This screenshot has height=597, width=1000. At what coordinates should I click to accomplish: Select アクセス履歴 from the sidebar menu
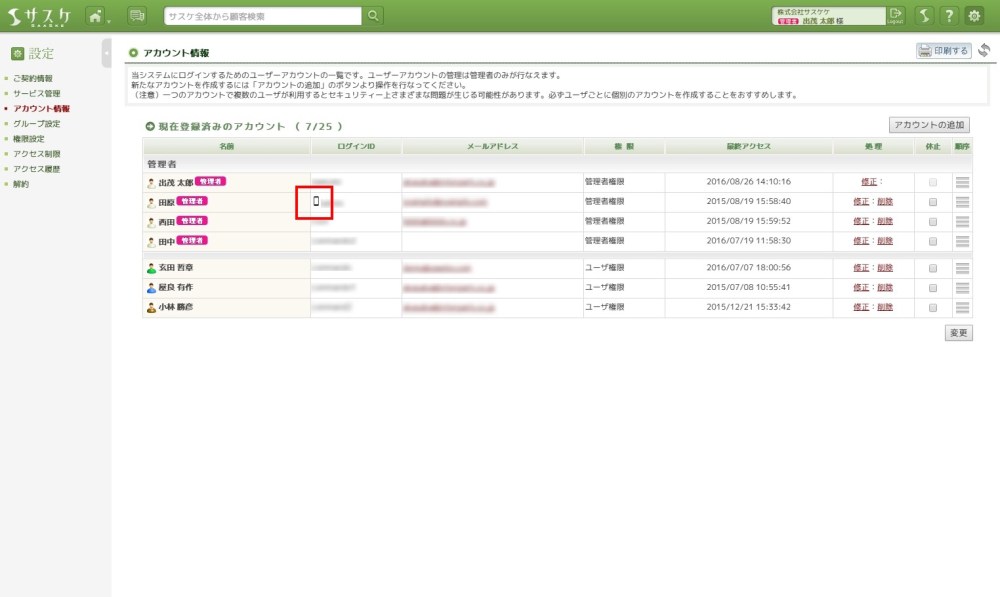click(x=36, y=169)
